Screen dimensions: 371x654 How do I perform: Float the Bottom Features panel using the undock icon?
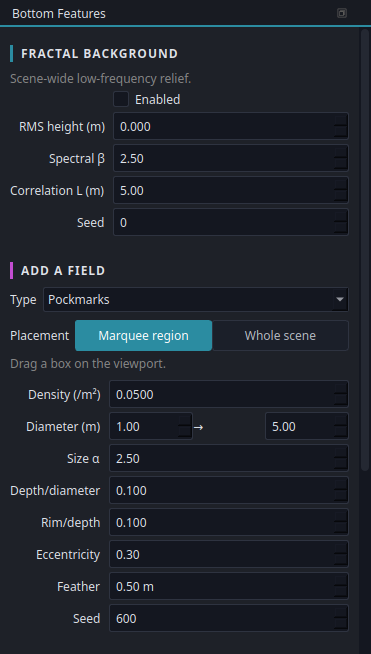(x=341, y=13)
